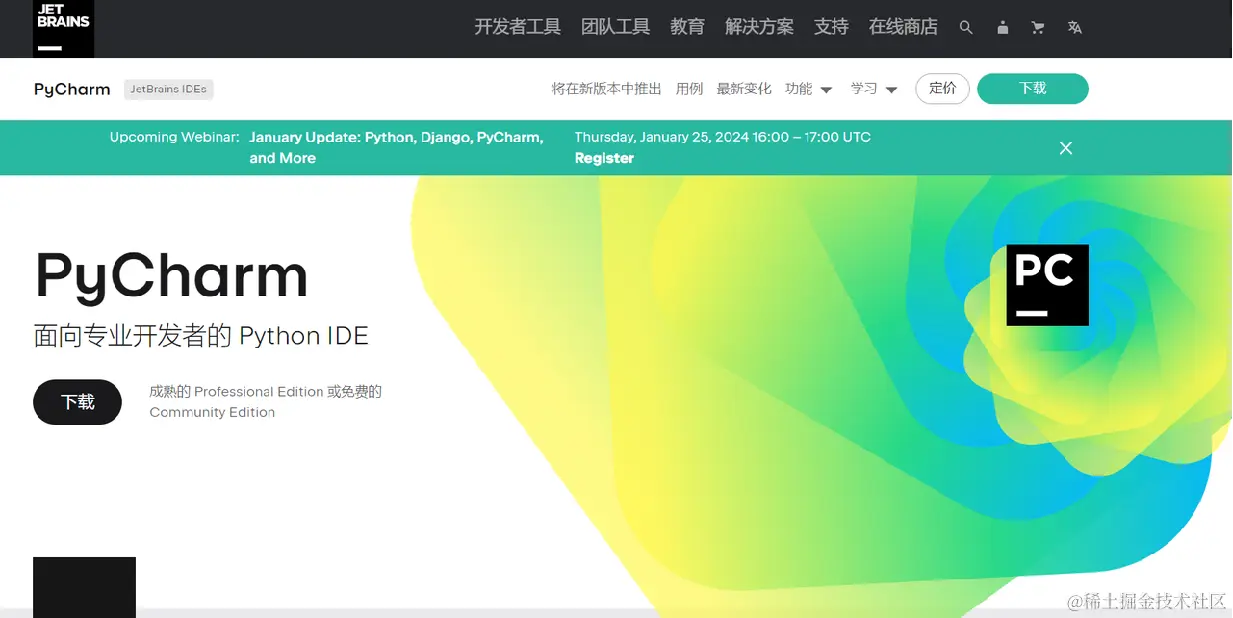Click the Community Edition text
The image size is (1233, 618).
(x=212, y=412)
